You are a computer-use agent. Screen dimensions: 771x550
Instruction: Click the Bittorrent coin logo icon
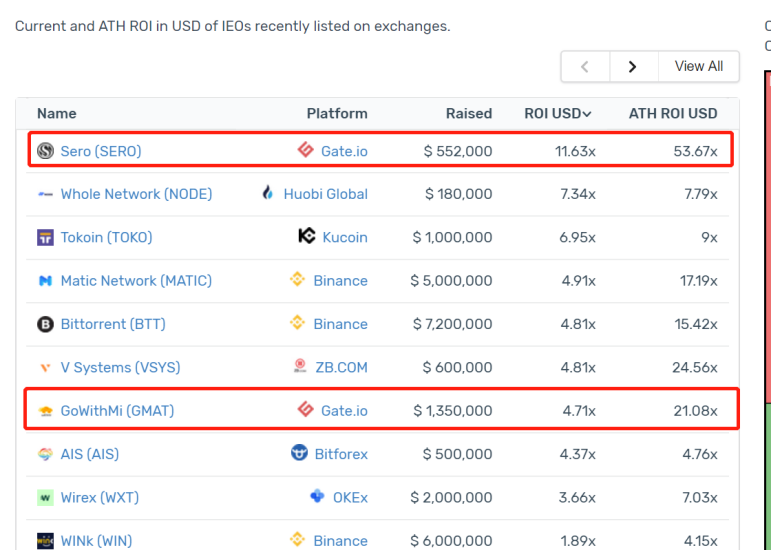tap(45, 324)
